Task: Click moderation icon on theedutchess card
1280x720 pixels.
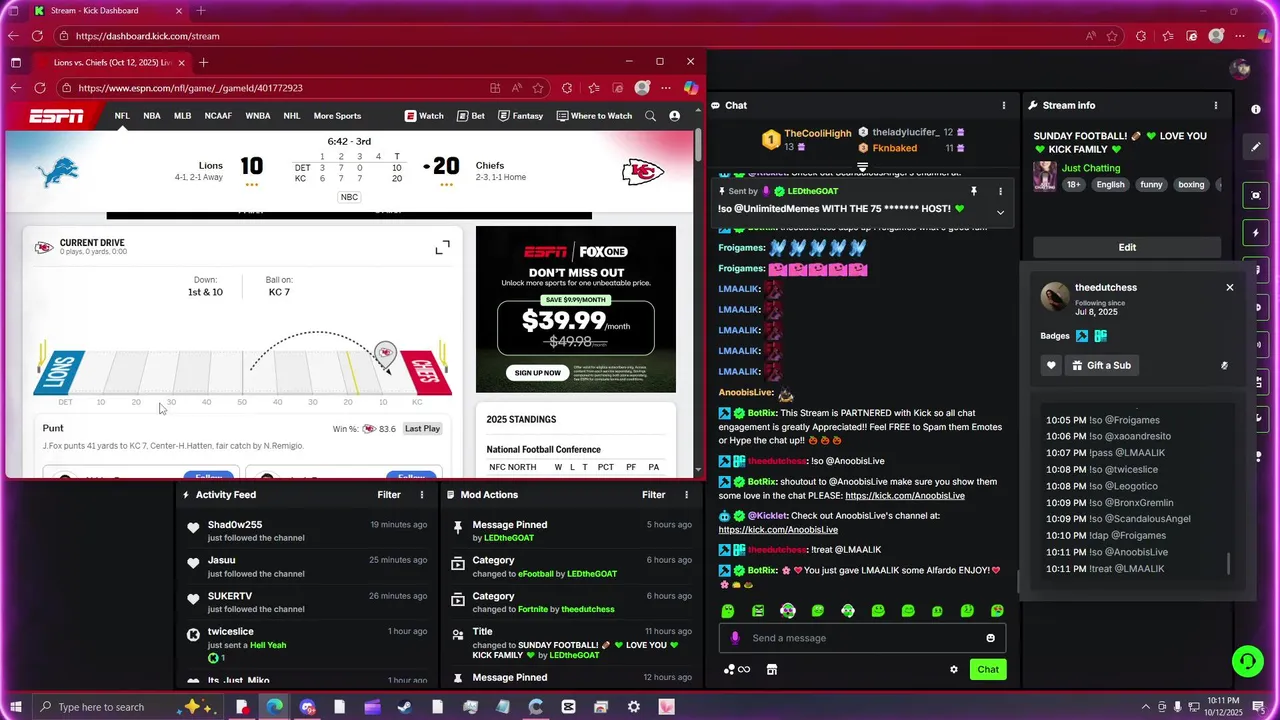Action: 1224,366
